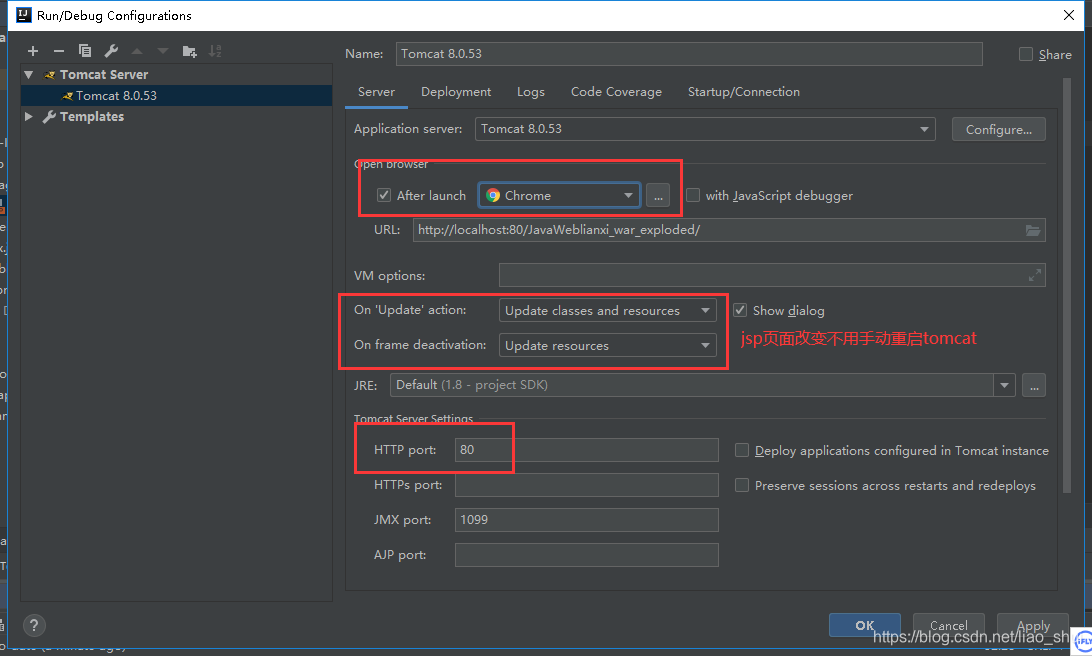
Task: Toggle the After launch checkbox
Action: tap(384, 196)
